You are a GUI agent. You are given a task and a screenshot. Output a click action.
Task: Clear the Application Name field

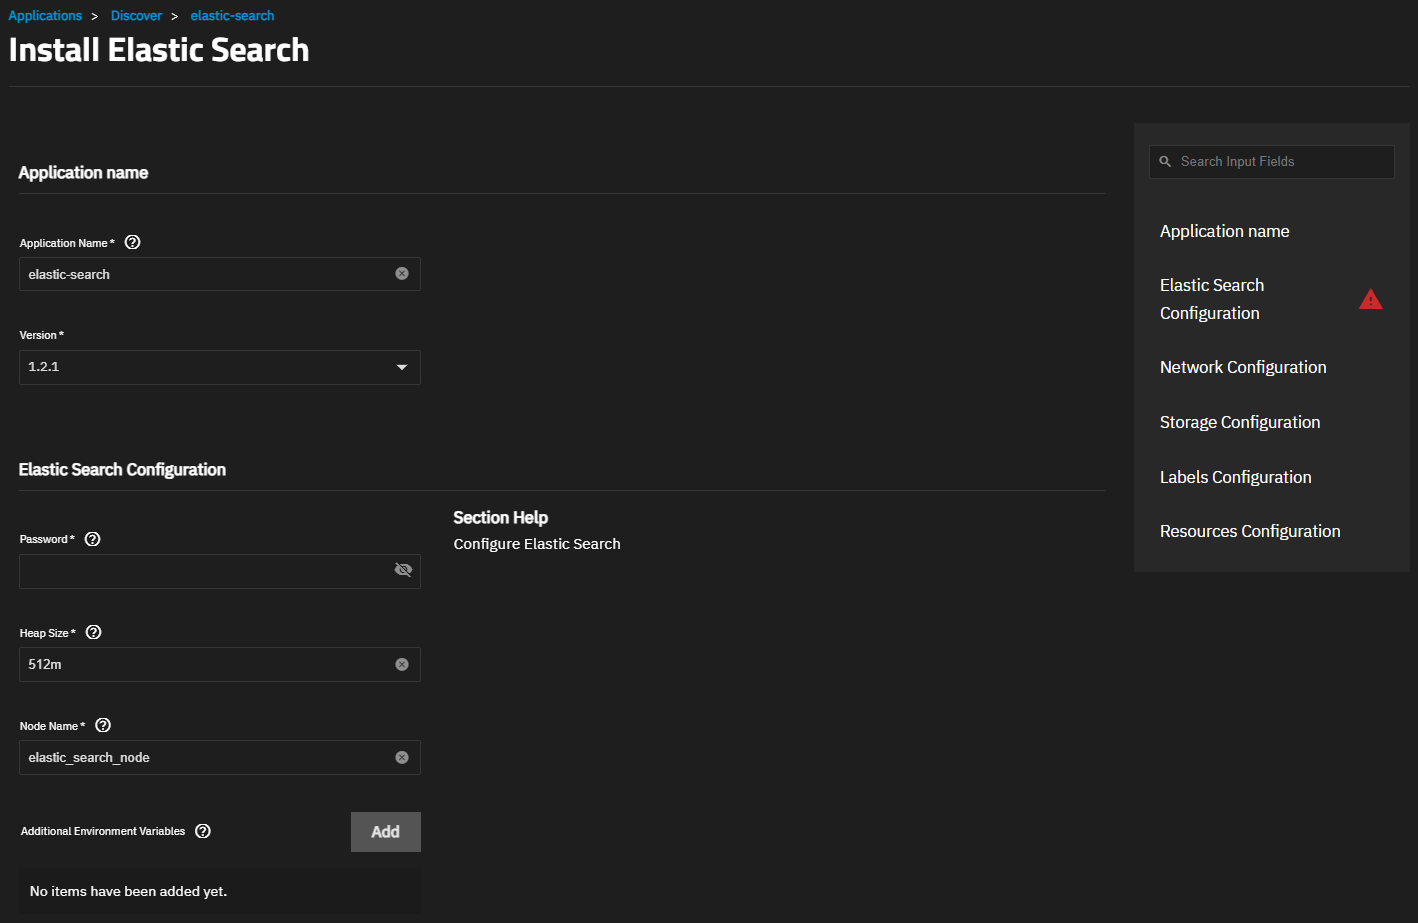[x=402, y=274]
